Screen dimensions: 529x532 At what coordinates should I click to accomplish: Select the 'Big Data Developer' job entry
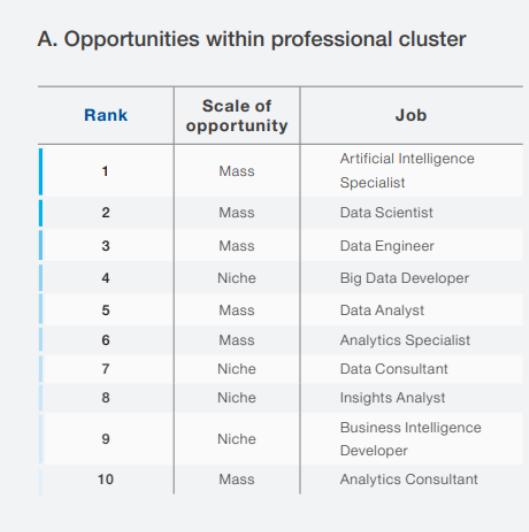coord(404,278)
